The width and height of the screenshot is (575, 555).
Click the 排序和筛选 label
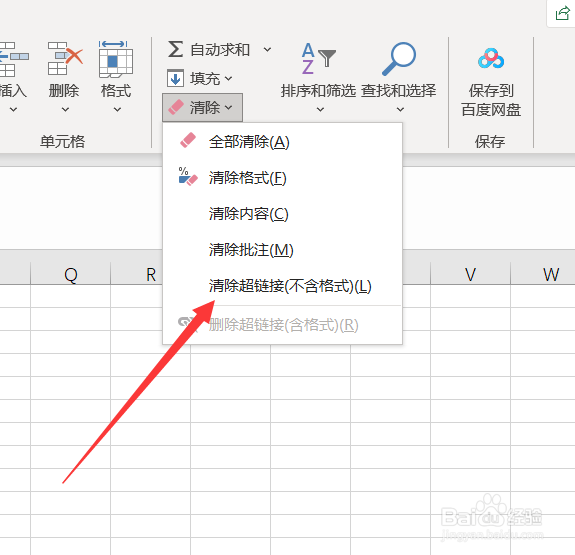tap(318, 91)
